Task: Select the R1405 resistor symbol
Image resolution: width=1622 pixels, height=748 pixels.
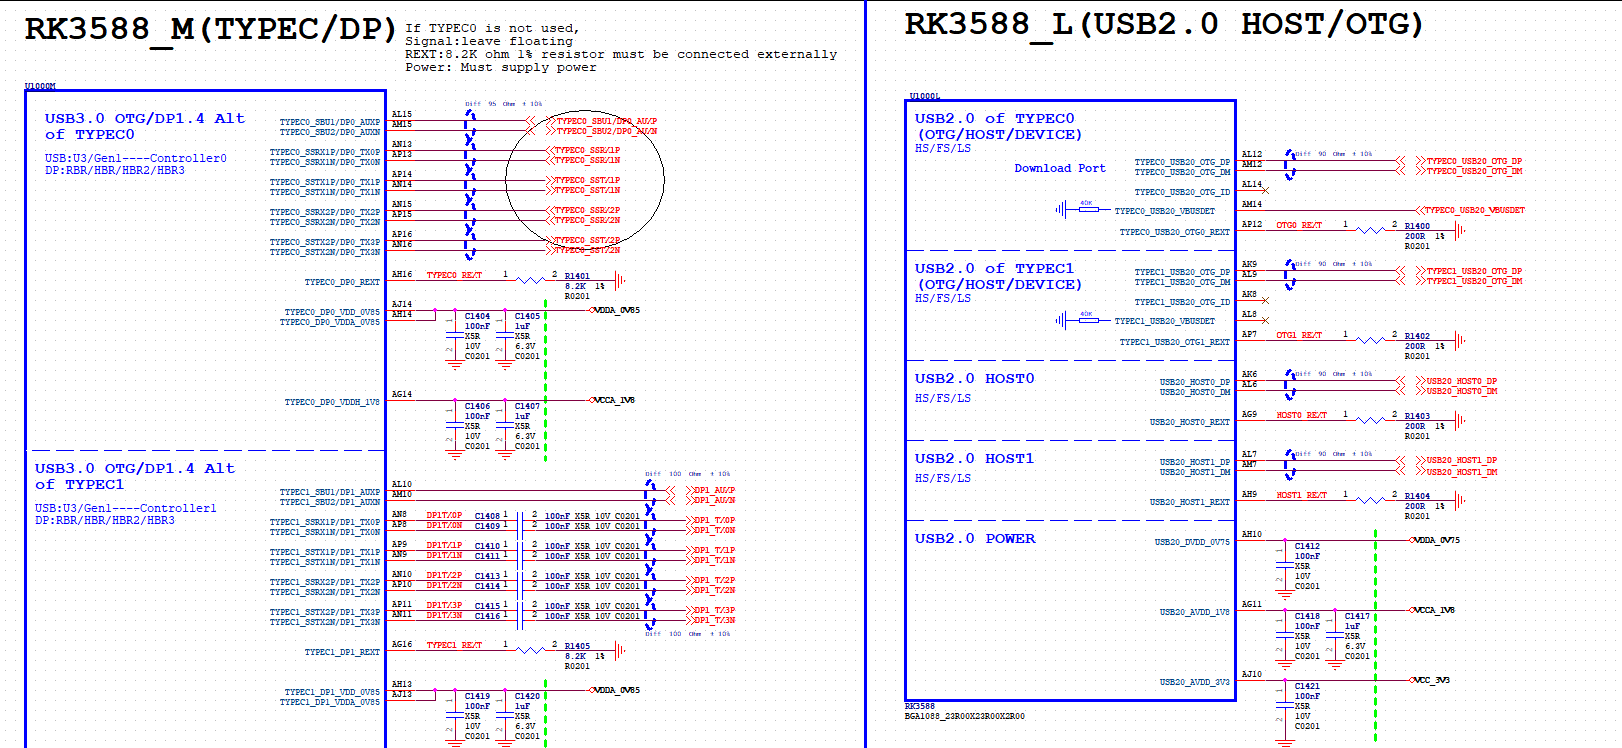Action: tap(530, 650)
